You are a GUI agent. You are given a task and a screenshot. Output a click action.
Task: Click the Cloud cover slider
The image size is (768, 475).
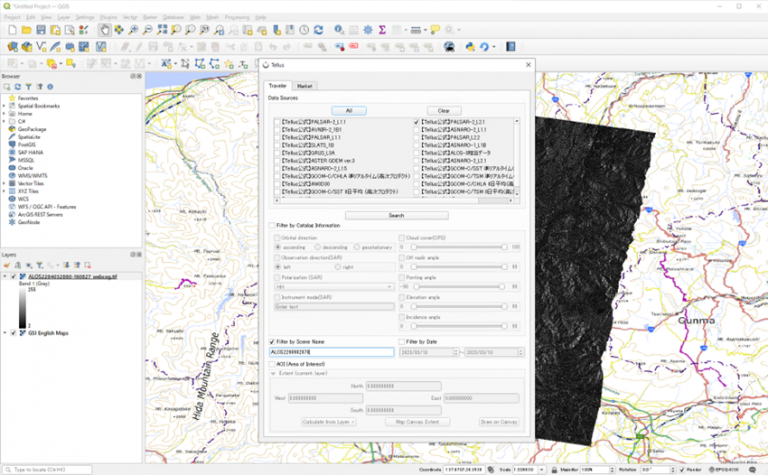[459, 247]
